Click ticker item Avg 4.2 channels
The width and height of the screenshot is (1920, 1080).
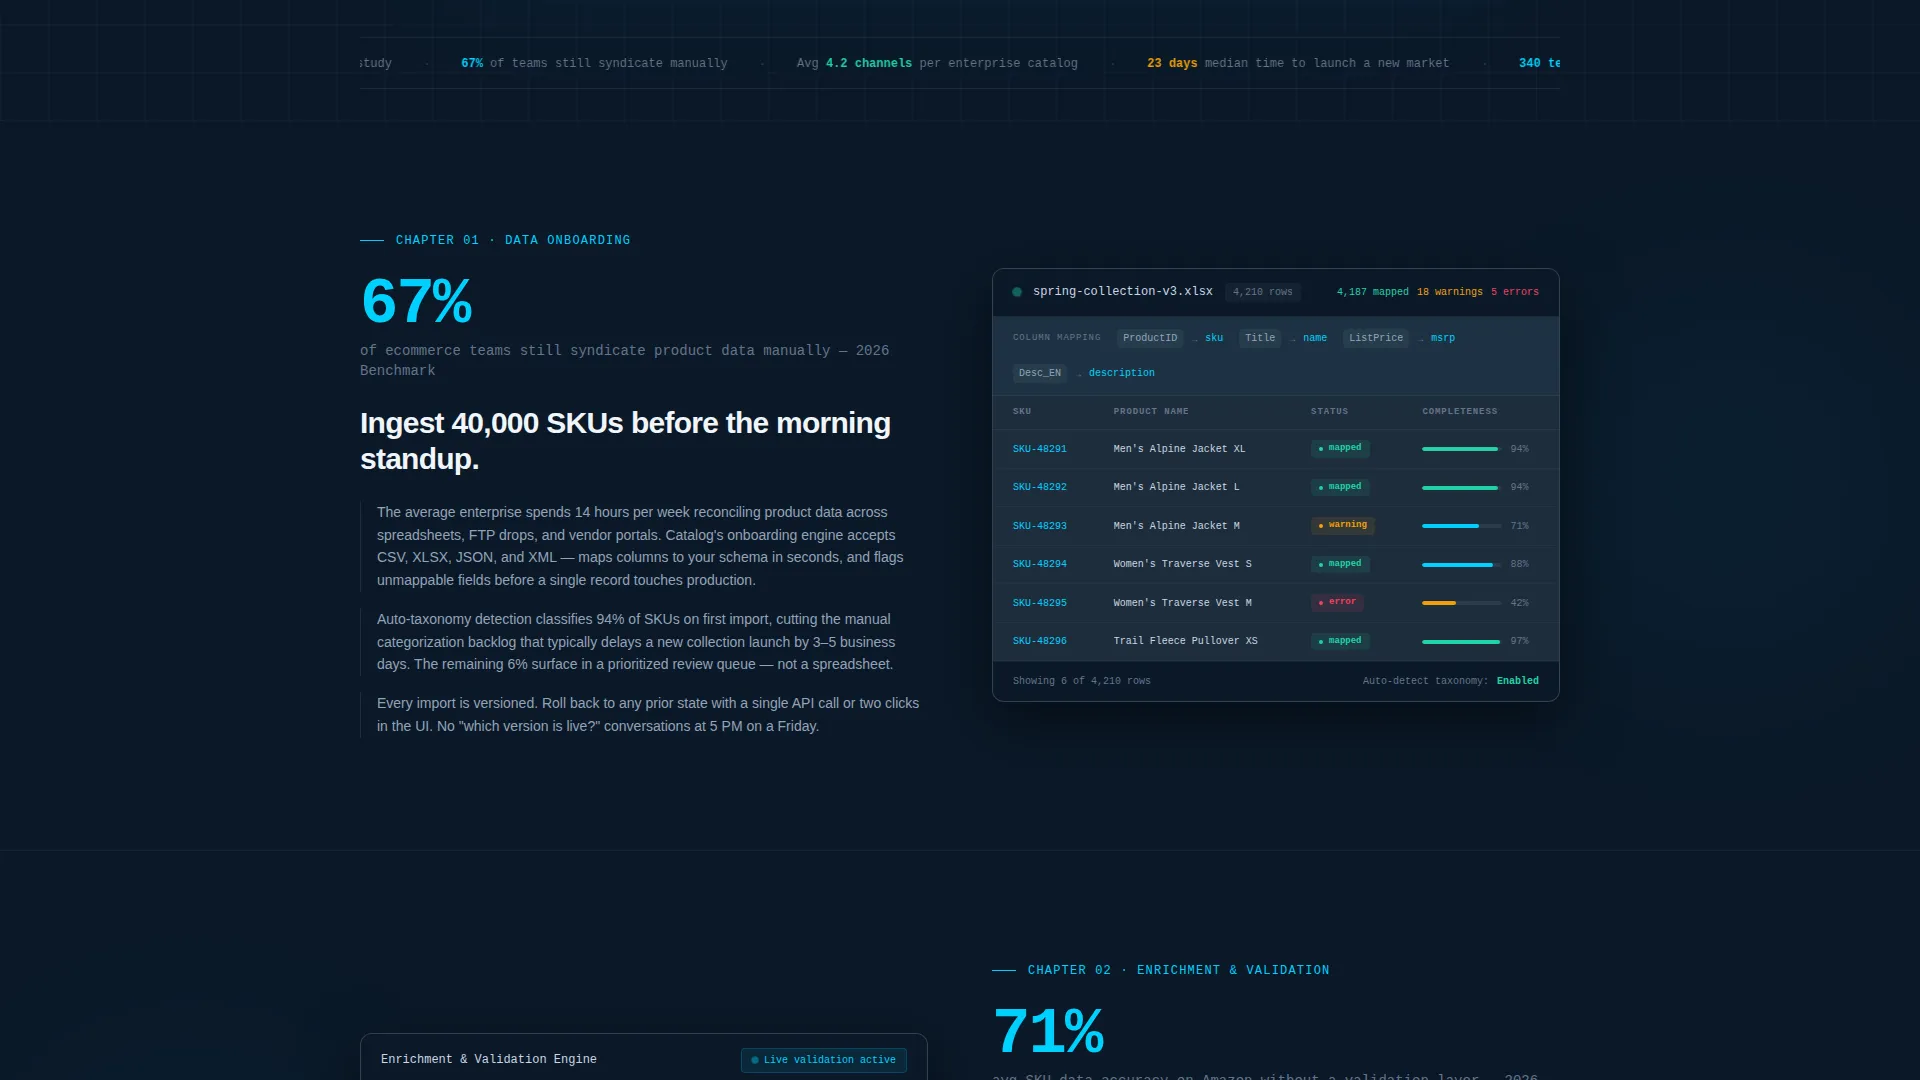pos(937,63)
